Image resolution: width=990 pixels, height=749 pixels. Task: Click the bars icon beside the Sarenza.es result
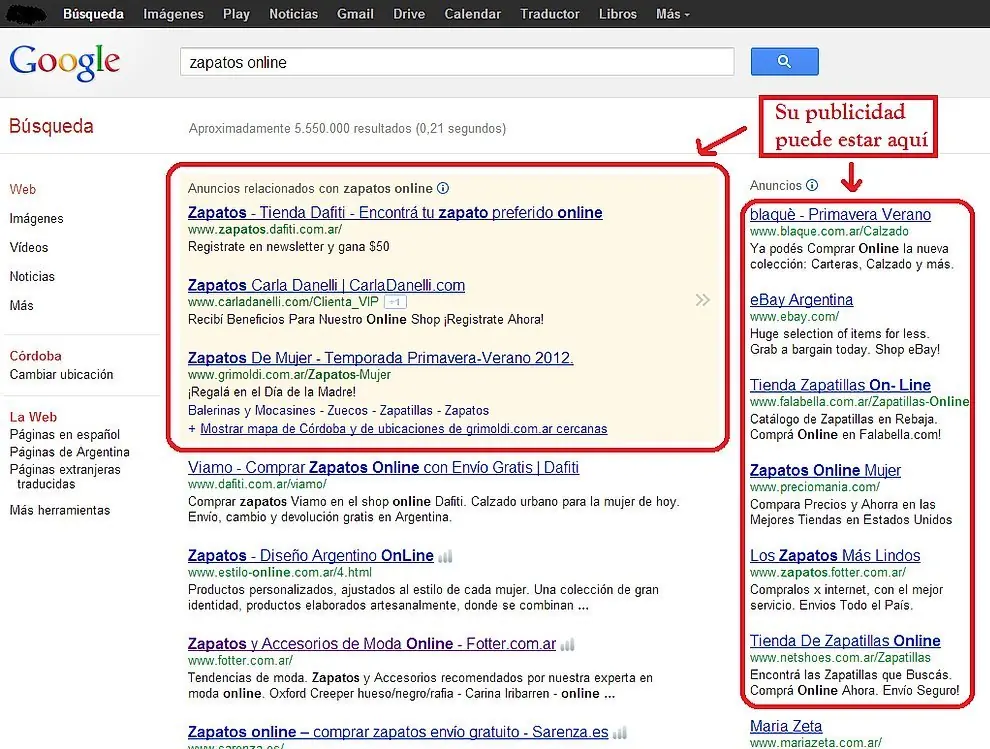click(620, 733)
